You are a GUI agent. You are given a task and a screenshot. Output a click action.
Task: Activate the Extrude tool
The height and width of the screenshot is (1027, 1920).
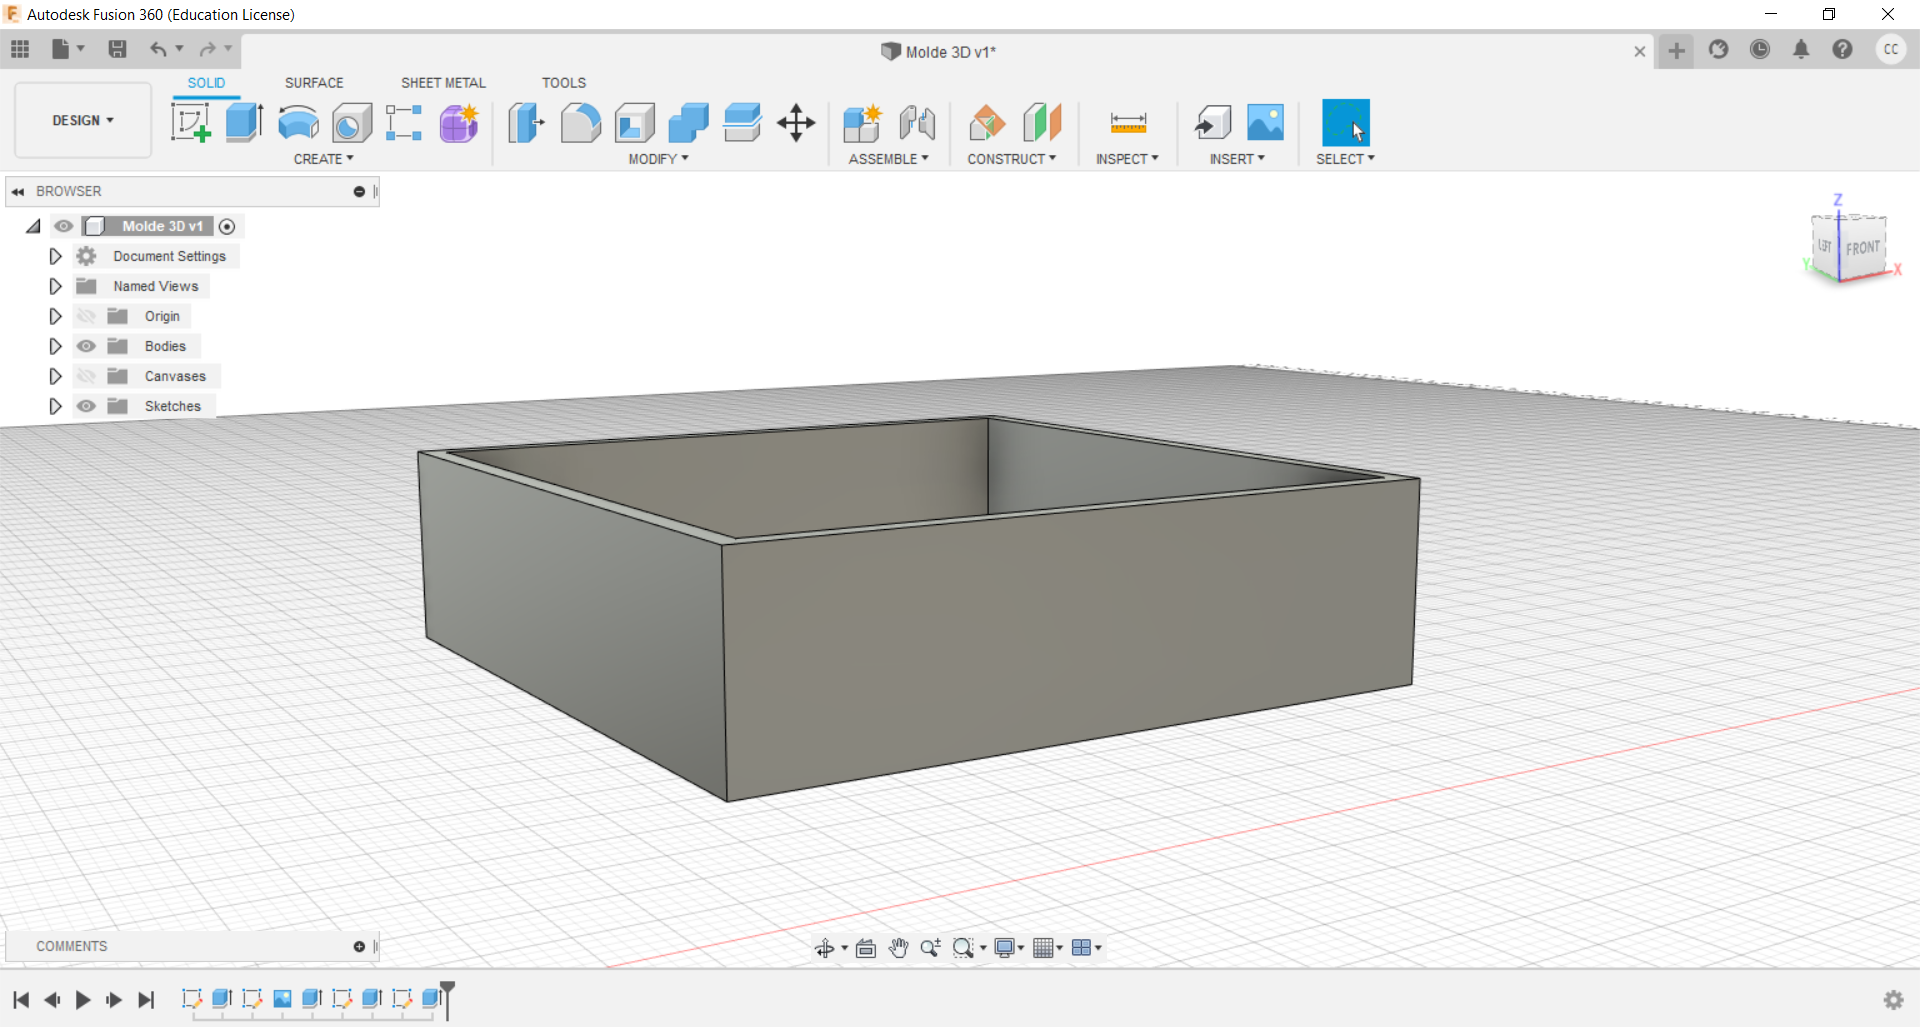point(244,122)
